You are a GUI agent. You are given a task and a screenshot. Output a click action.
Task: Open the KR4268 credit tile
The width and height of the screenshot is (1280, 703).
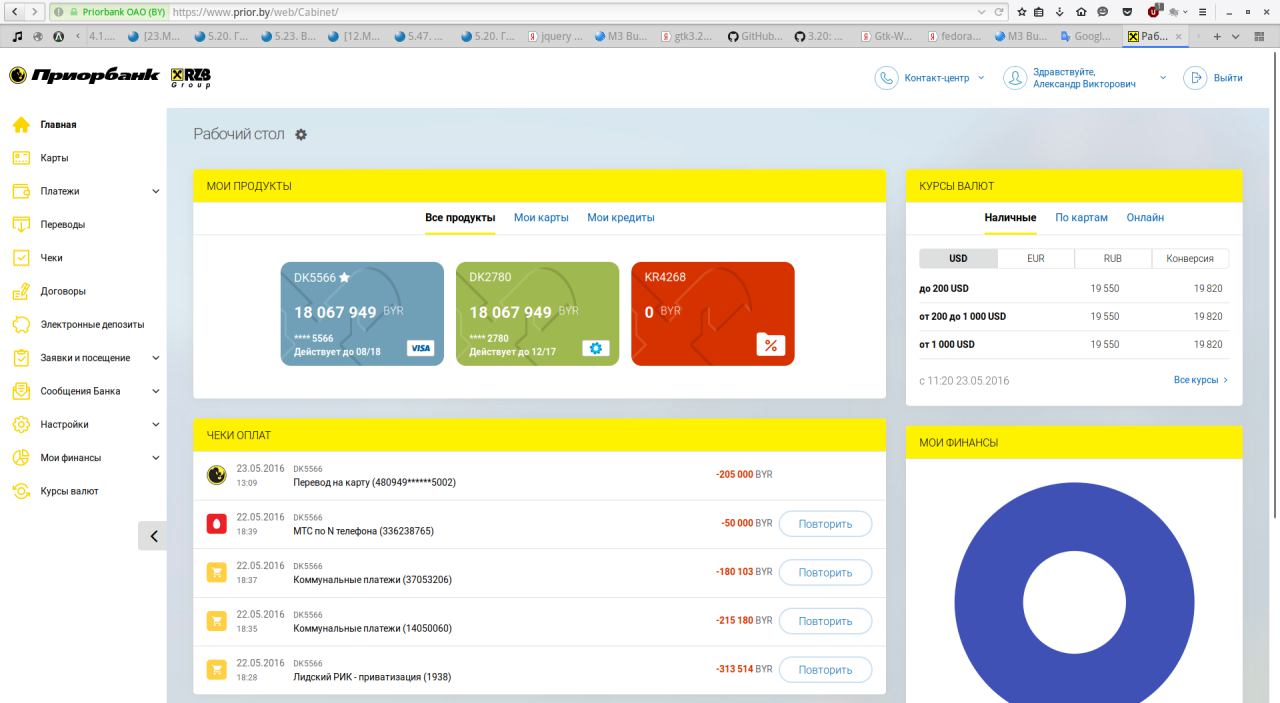pyautogui.click(x=713, y=314)
